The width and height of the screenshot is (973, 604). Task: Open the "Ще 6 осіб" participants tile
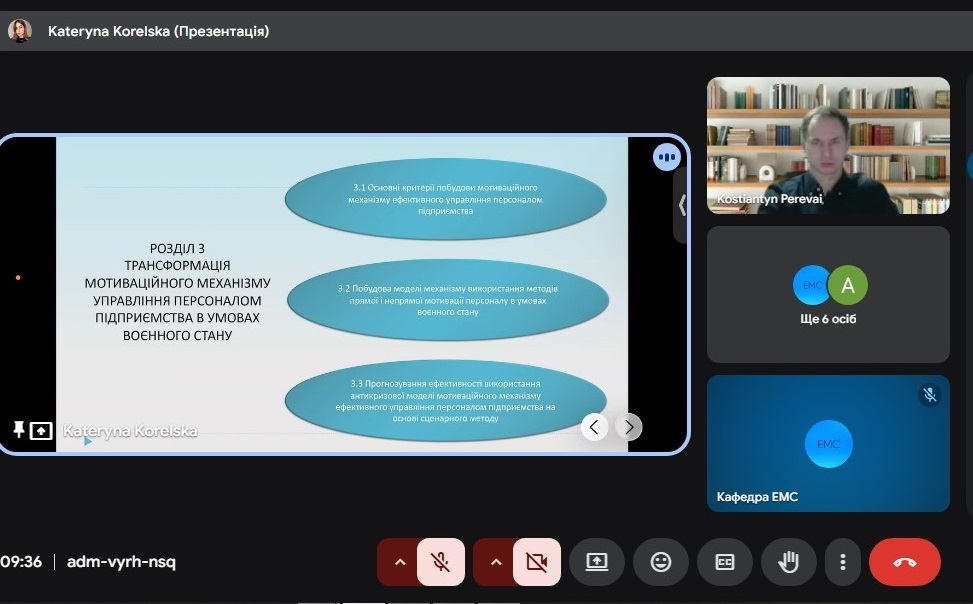[828, 294]
